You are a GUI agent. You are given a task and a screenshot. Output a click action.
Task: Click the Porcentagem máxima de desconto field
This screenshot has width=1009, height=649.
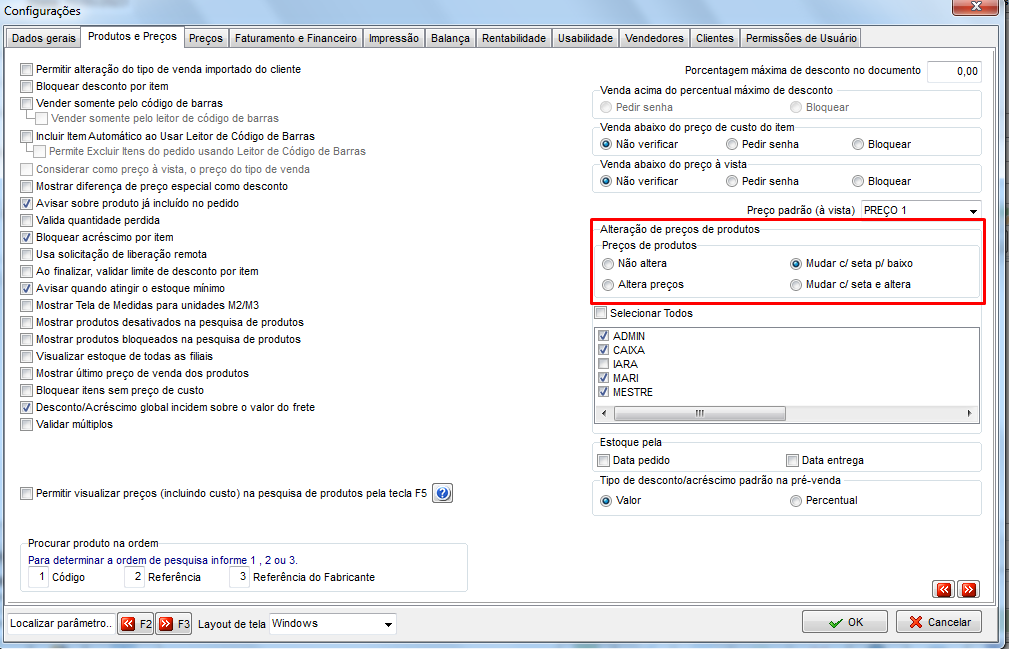click(x=954, y=71)
